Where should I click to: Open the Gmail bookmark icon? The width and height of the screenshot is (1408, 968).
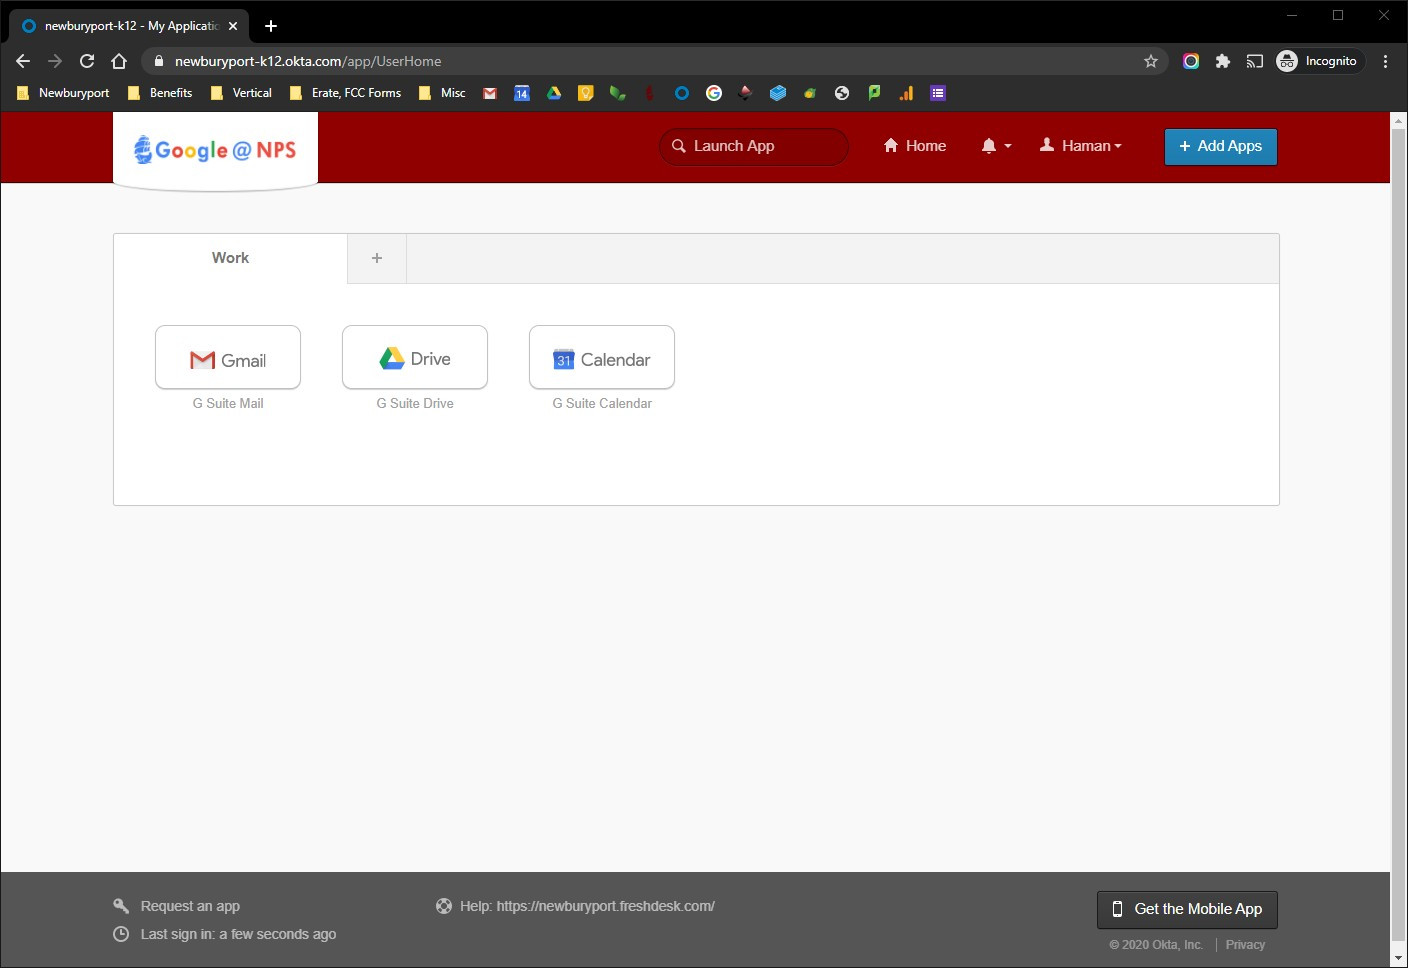490,93
